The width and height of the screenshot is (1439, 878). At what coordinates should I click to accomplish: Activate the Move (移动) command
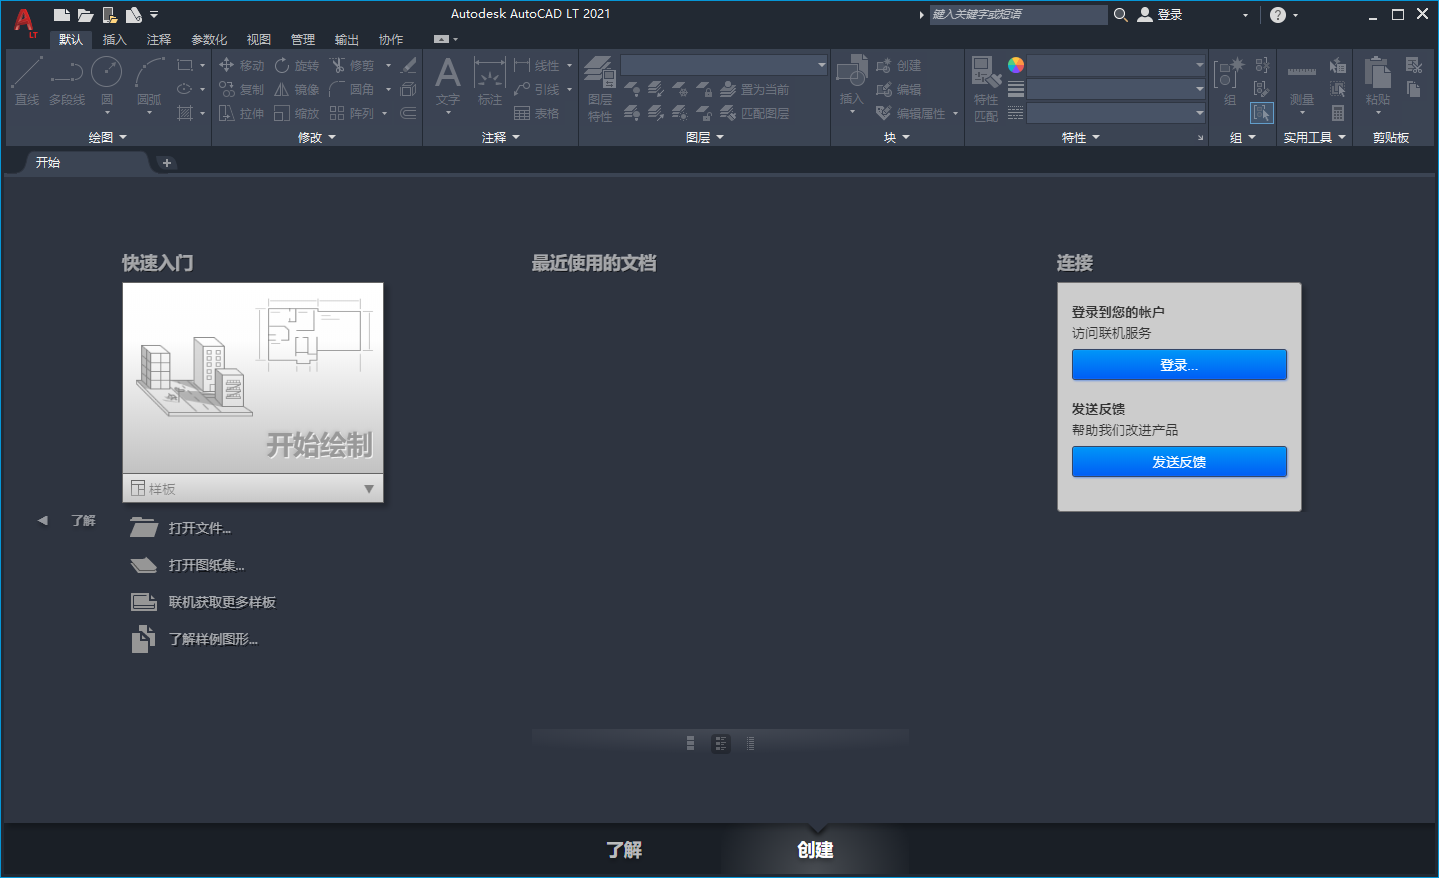(x=243, y=64)
